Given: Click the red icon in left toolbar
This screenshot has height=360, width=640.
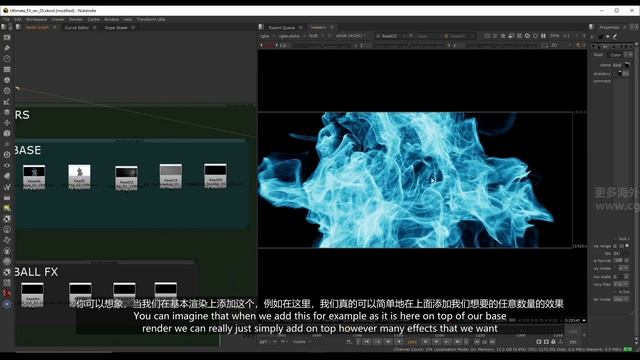Looking at the screenshot, I should (7, 293).
